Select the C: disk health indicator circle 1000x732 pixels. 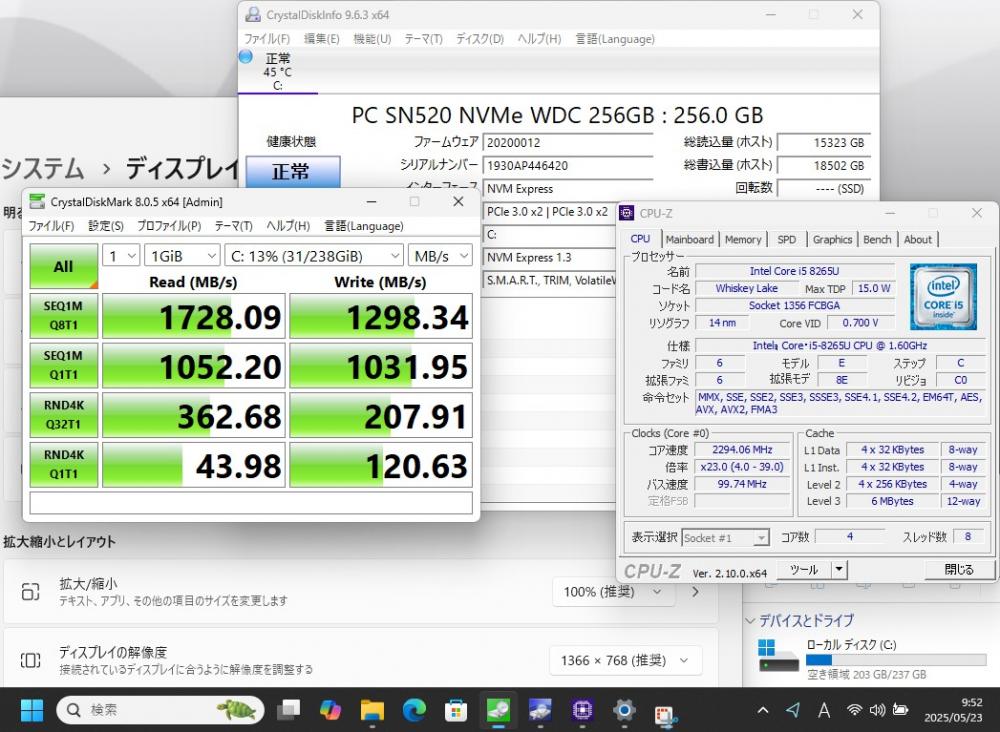click(x=246, y=57)
